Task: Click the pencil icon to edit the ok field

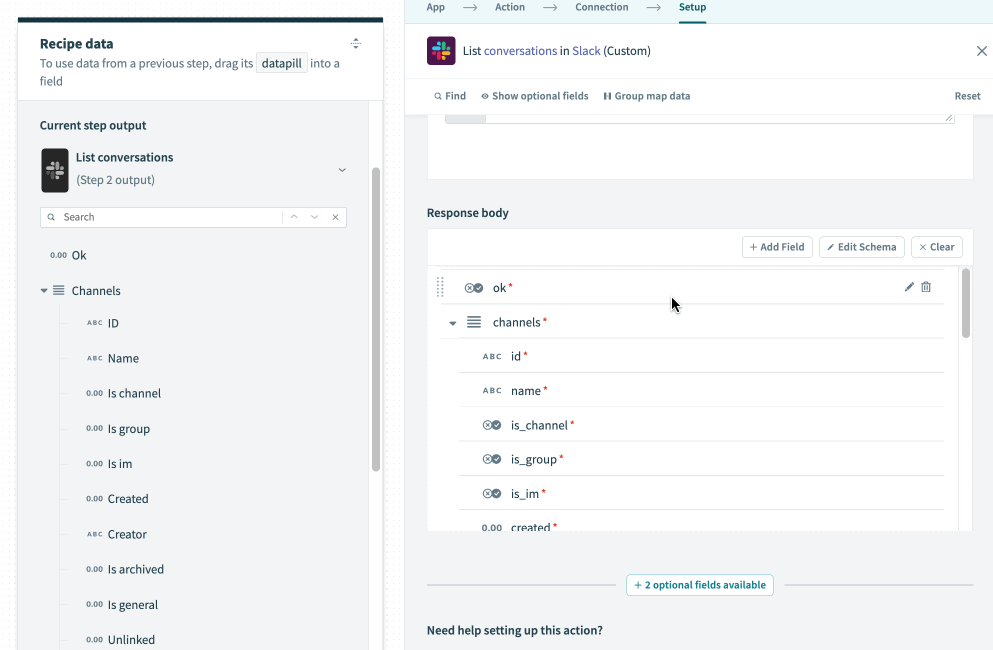Action: pyautogui.click(x=909, y=287)
